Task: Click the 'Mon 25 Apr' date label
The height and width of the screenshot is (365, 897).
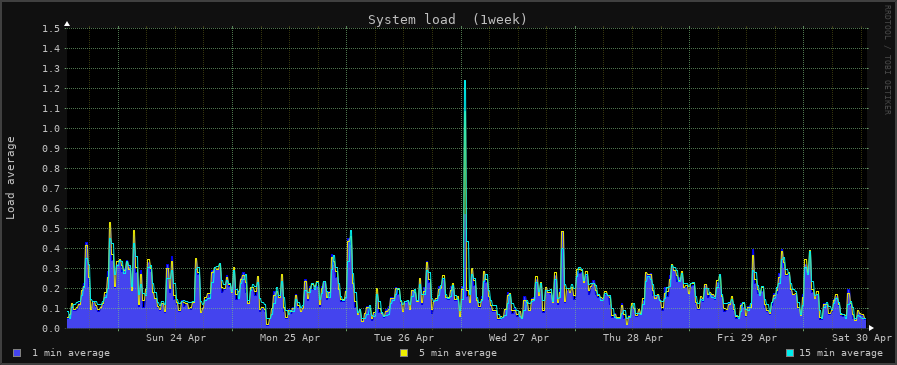Action: click(x=290, y=338)
